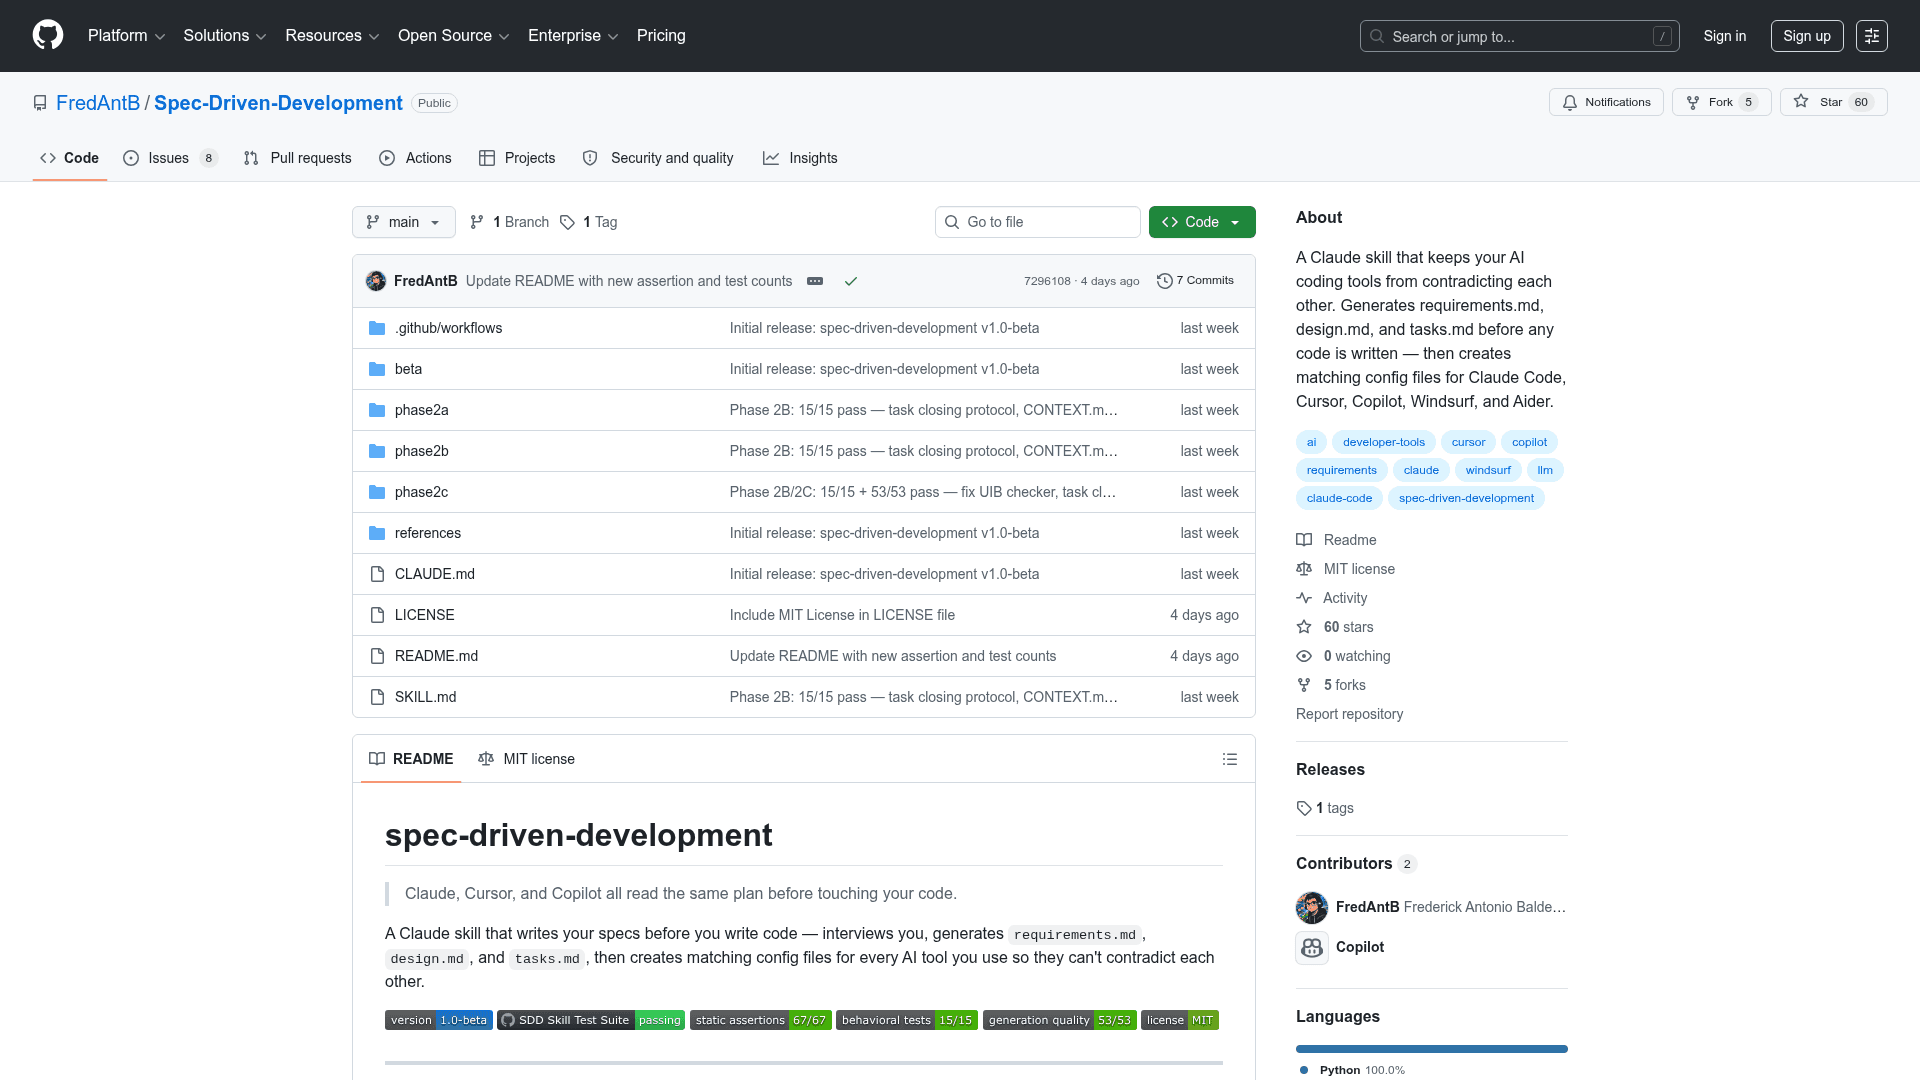
Task: Click the Copilot contributor avatar
Action: (1312, 947)
